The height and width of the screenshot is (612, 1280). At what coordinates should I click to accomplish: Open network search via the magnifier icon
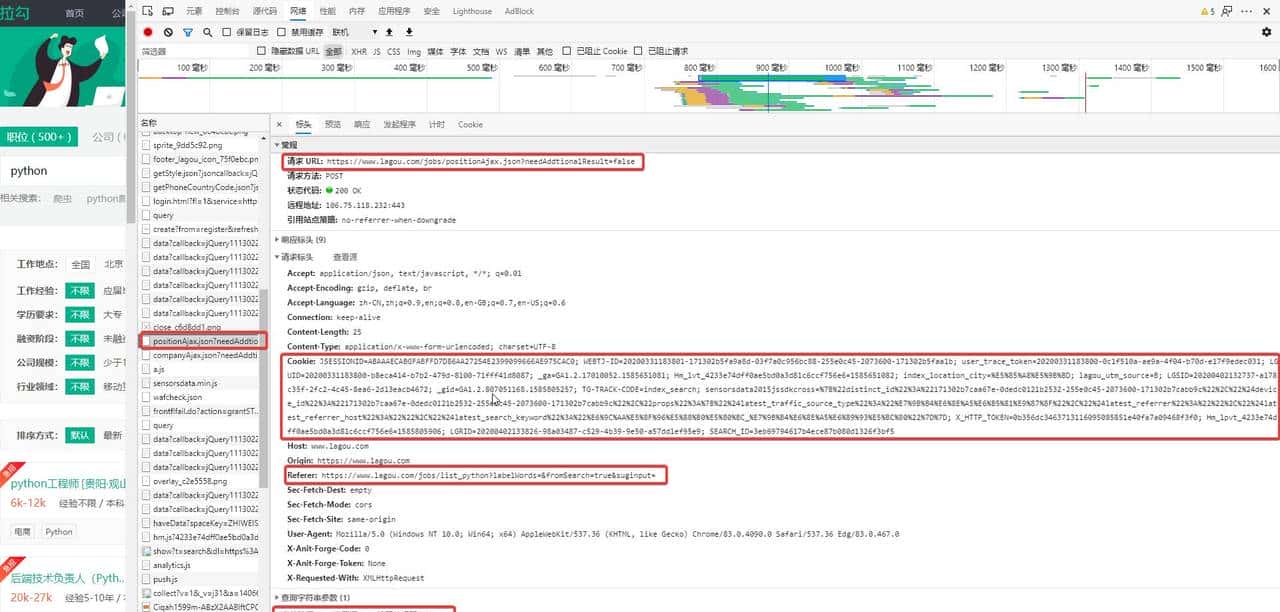(x=208, y=32)
